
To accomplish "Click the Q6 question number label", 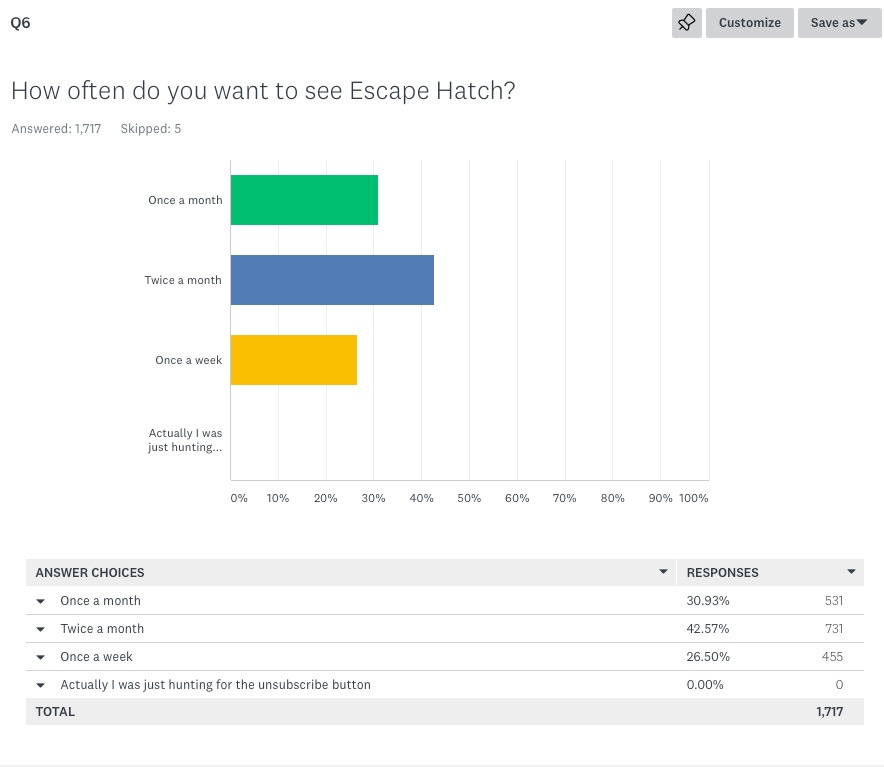I will pyautogui.click(x=20, y=23).
